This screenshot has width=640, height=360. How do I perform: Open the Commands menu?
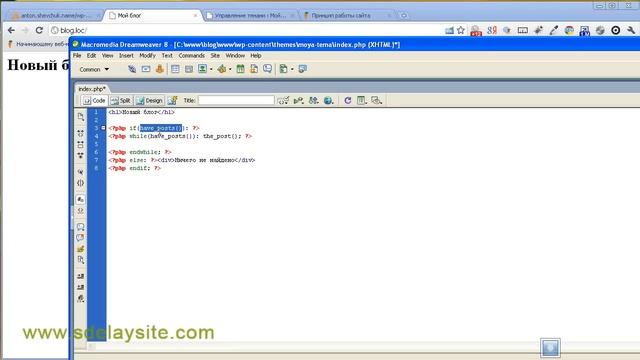[x=191, y=56]
